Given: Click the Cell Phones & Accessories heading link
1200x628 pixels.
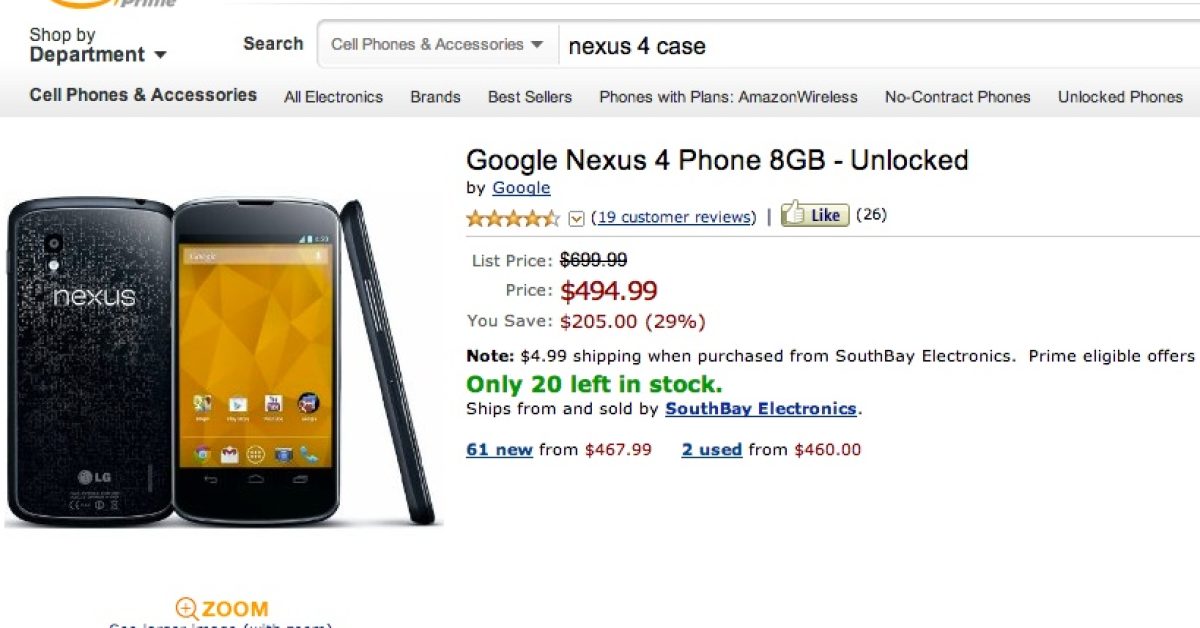Looking at the screenshot, I should pos(143,95).
